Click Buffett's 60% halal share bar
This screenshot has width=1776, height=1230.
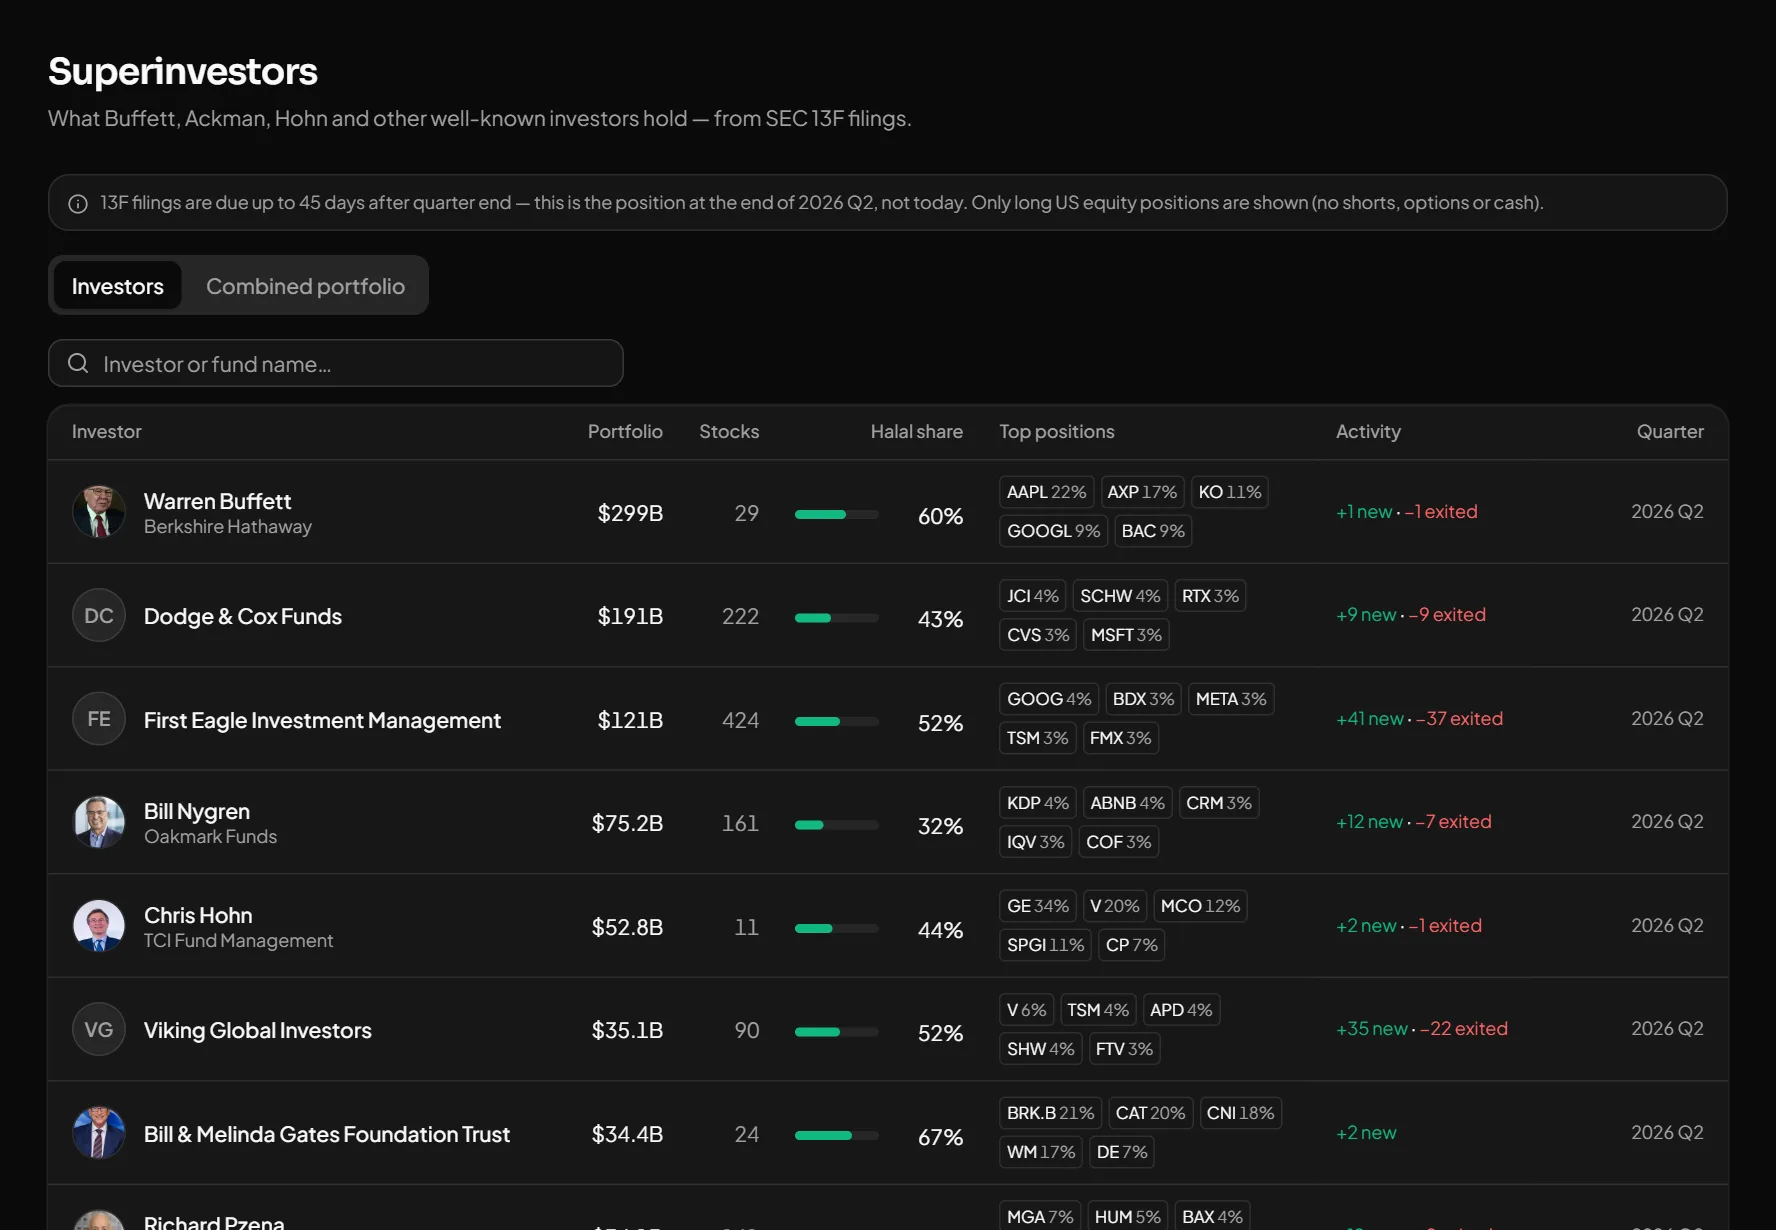tap(837, 515)
